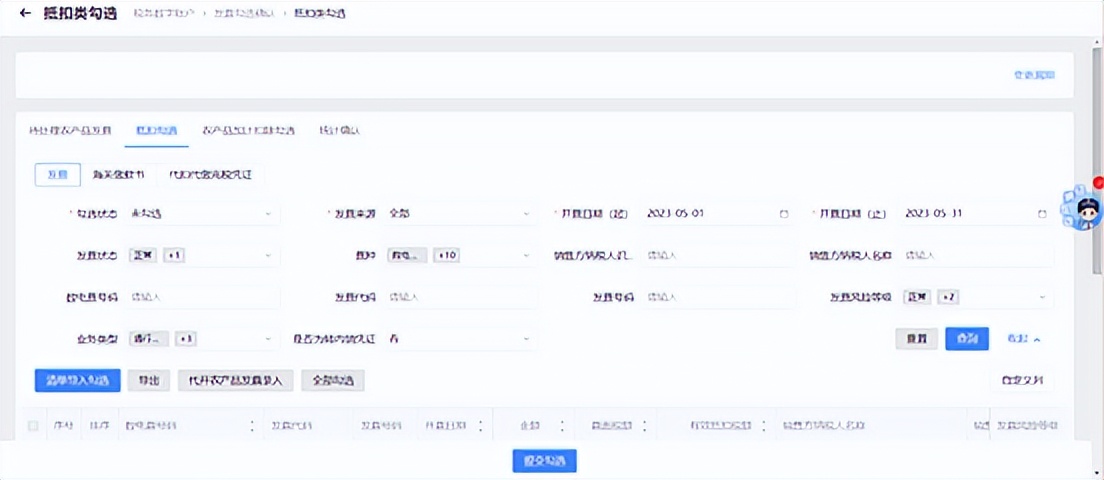Click the 发票号码 column header
The width and height of the screenshot is (1104, 480).
pos(382,427)
